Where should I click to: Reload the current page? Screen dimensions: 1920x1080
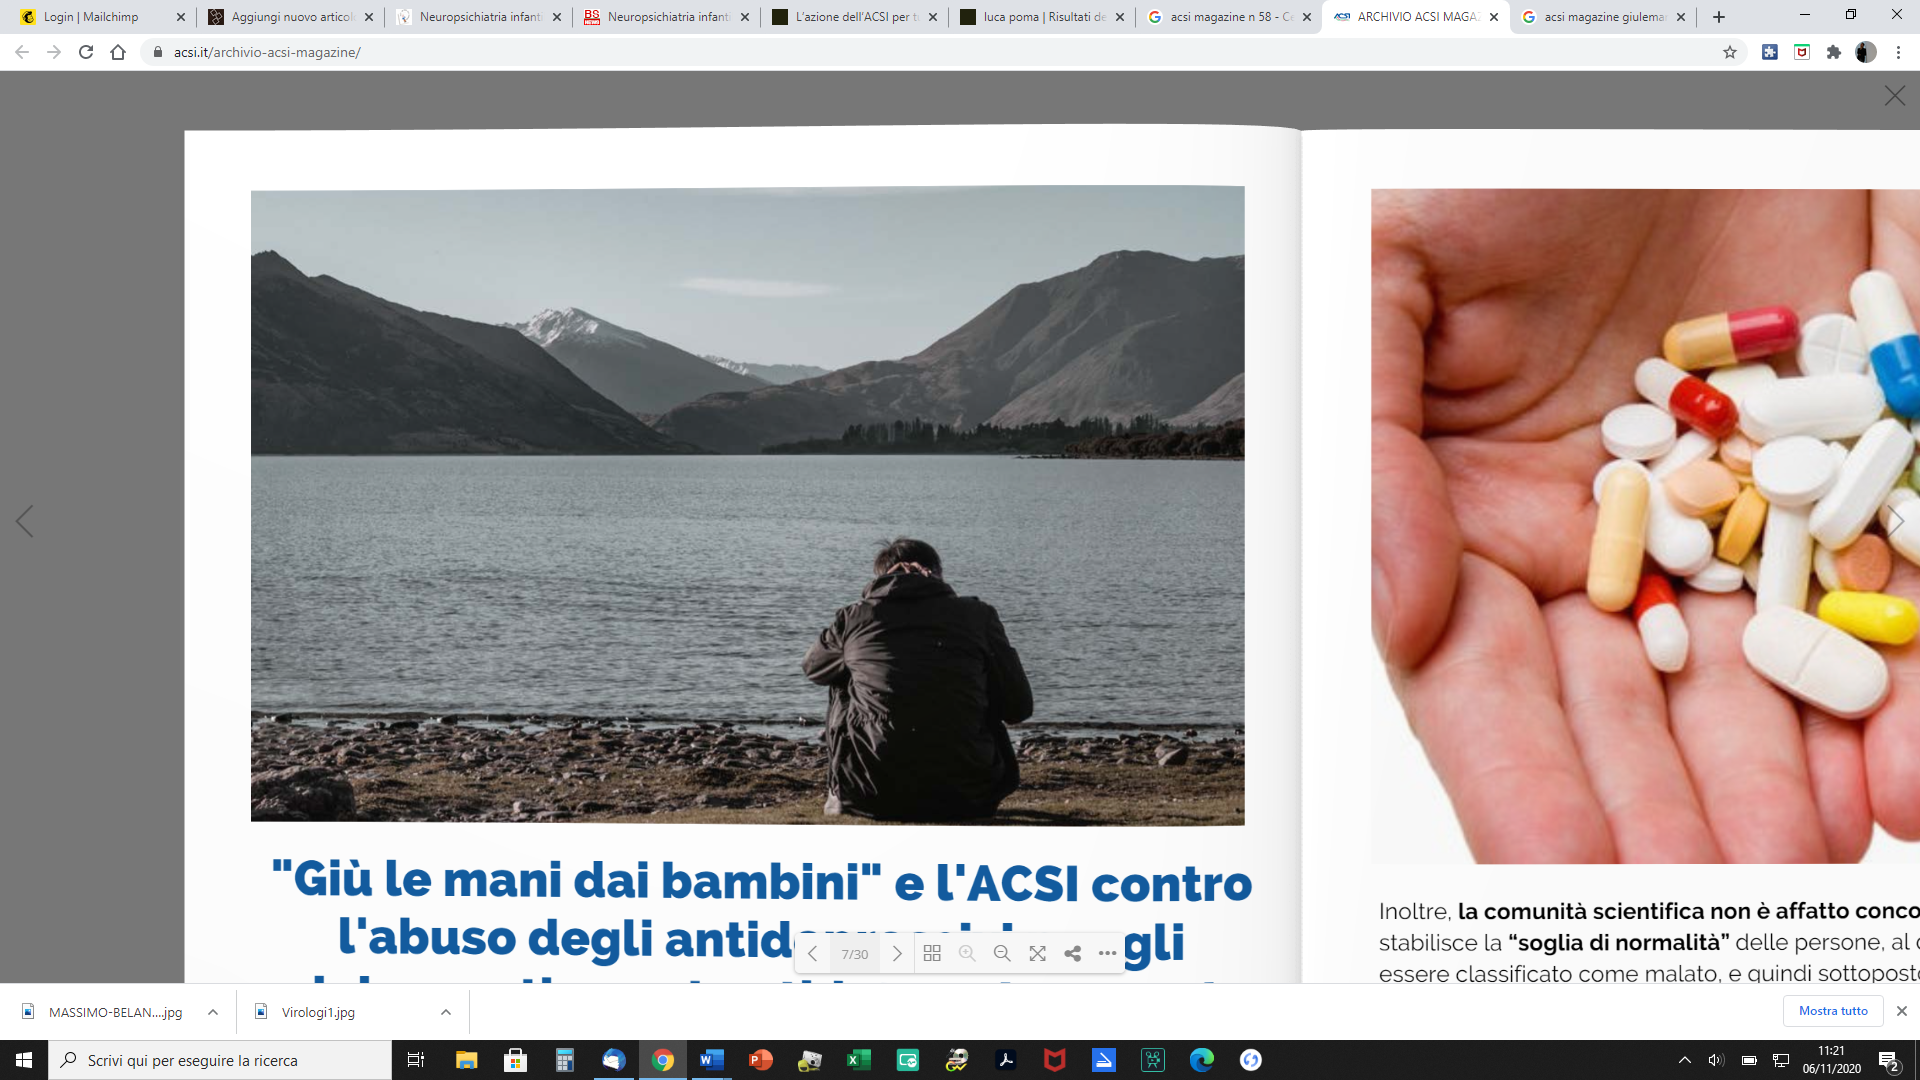coord(86,52)
